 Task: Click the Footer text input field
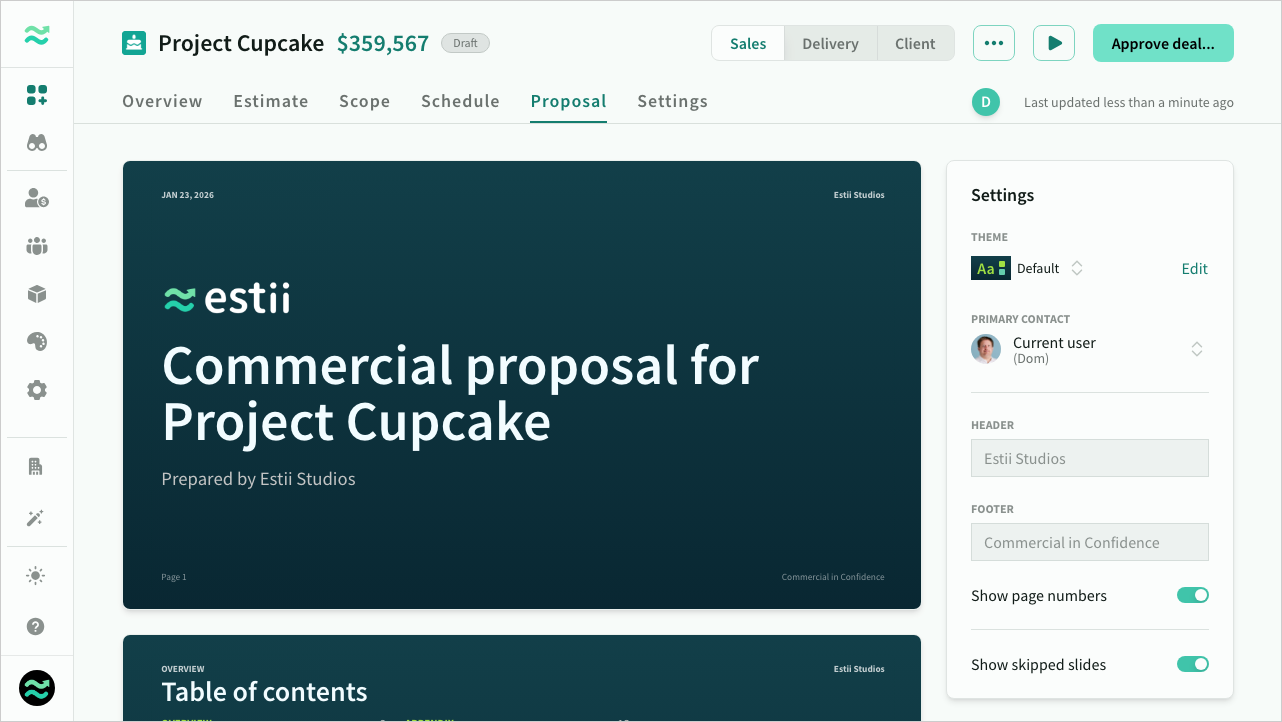click(x=1089, y=542)
